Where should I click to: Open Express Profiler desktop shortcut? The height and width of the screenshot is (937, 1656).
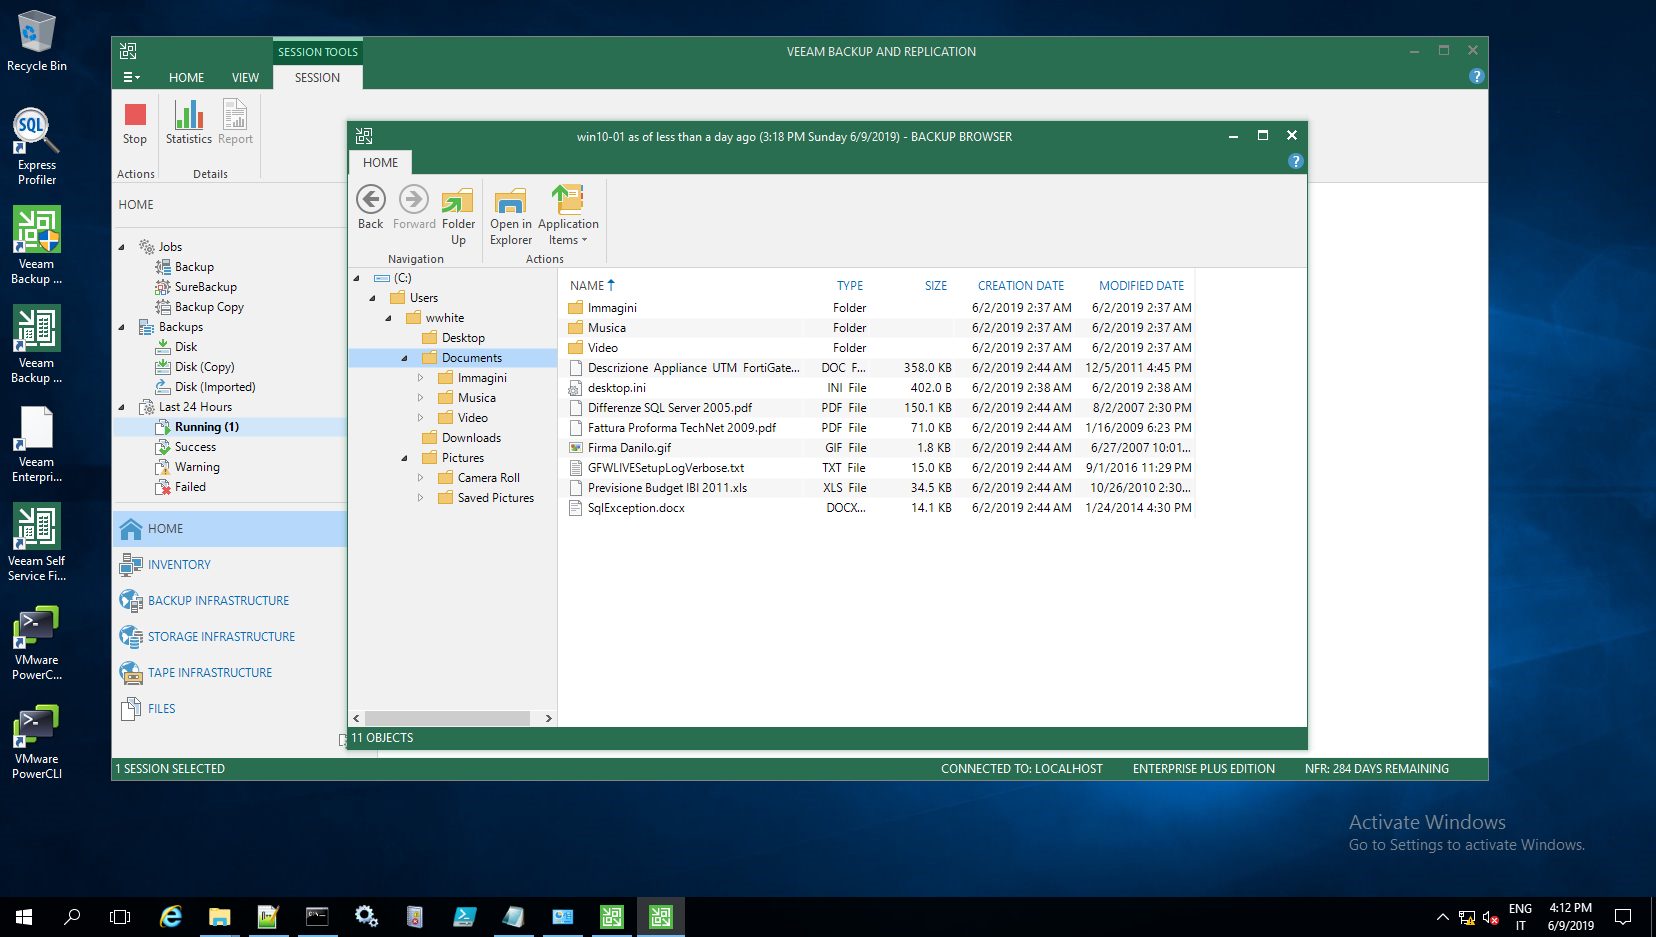point(37,147)
